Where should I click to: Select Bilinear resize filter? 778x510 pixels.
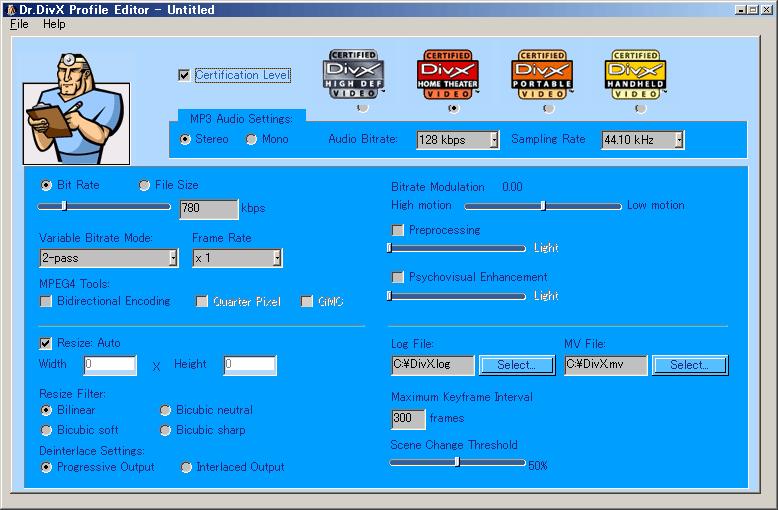[46, 410]
